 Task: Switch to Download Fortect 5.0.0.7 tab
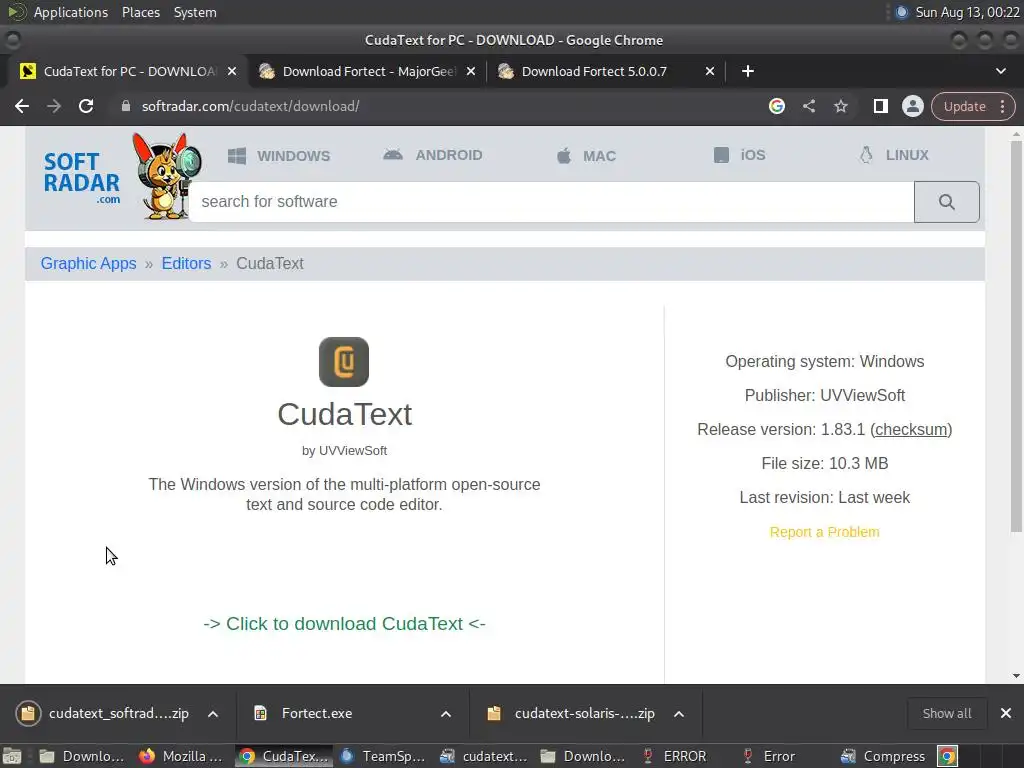point(606,71)
